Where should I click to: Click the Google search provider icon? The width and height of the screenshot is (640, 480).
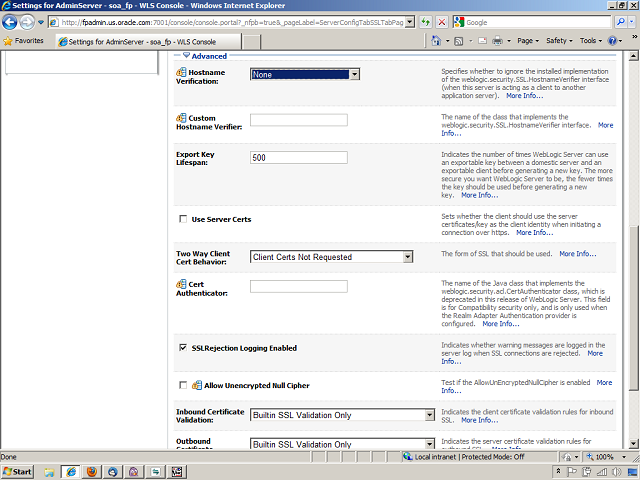(x=459, y=22)
